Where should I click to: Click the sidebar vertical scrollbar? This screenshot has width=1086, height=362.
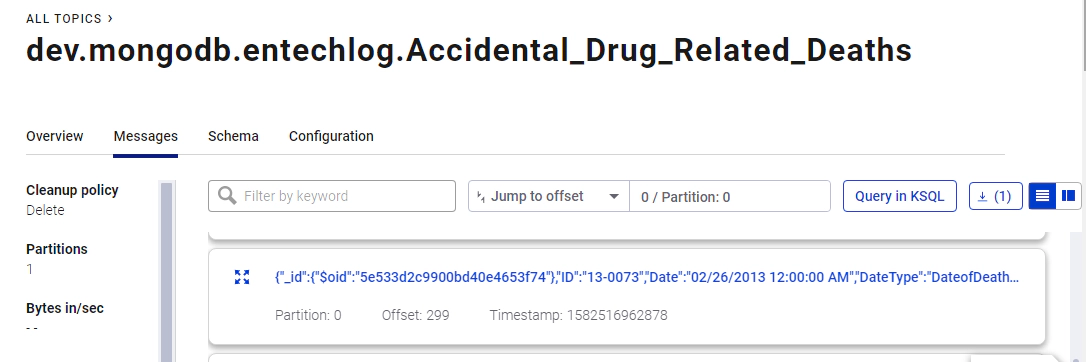click(x=166, y=271)
